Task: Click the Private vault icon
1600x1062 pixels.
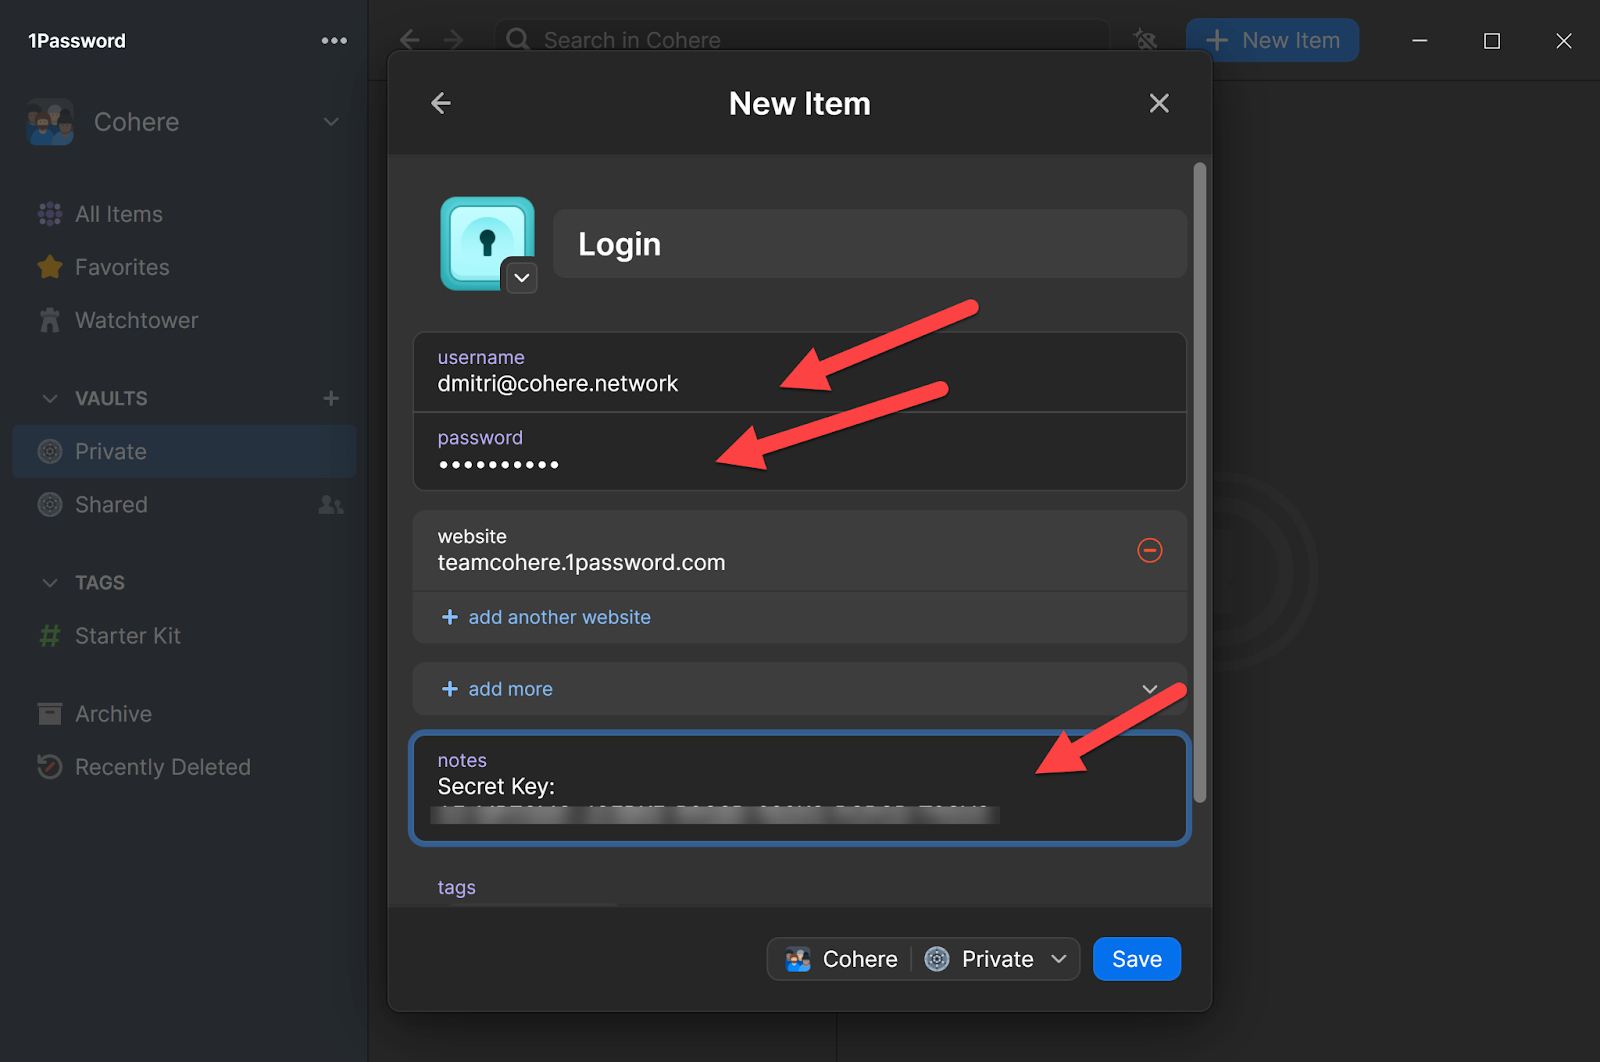Action: [x=50, y=451]
